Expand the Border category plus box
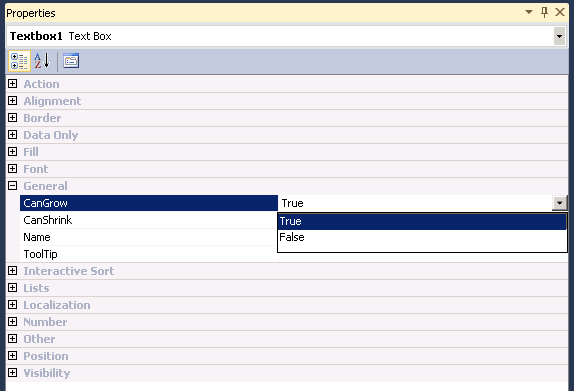Image resolution: width=574 pixels, height=391 pixels. point(12,118)
